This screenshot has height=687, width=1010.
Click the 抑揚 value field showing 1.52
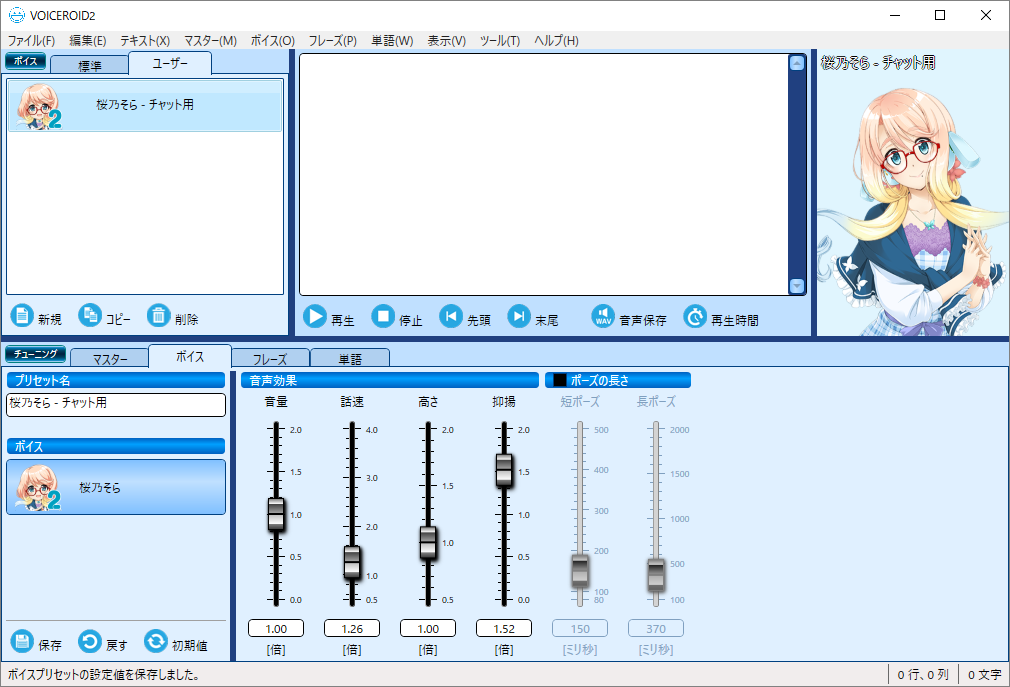(504, 628)
